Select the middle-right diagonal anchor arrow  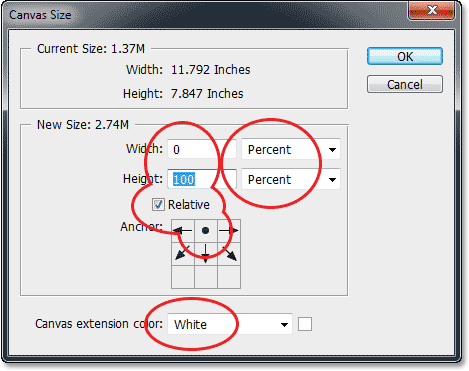(x=229, y=254)
